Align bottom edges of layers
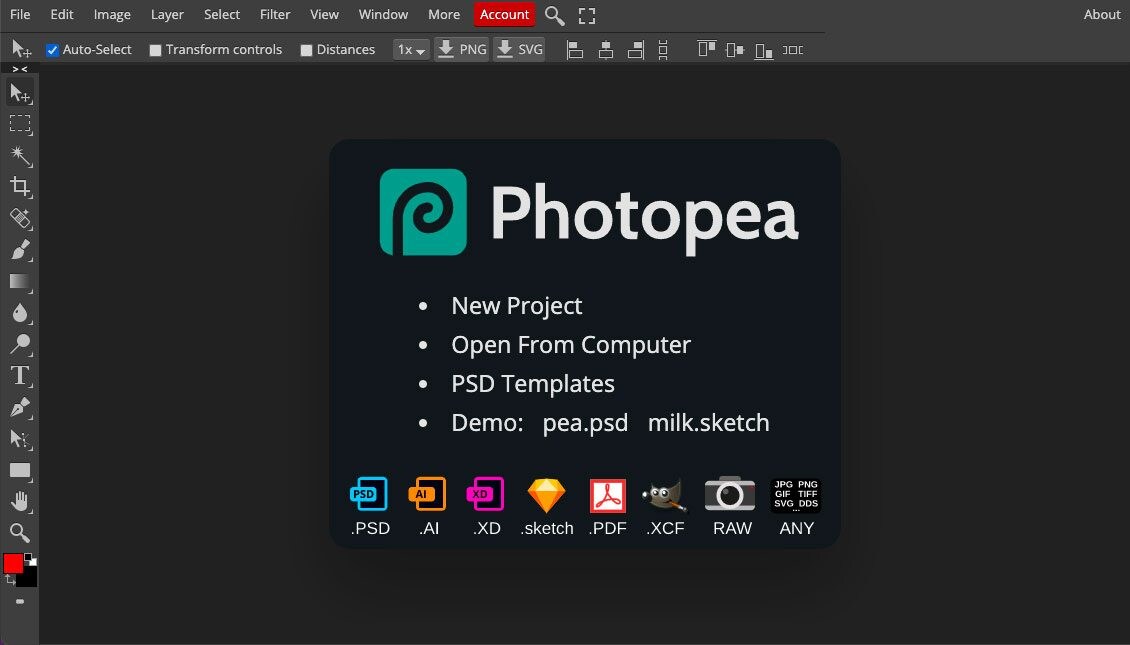The image size is (1130, 645). pyautogui.click(x=764, y=50)
